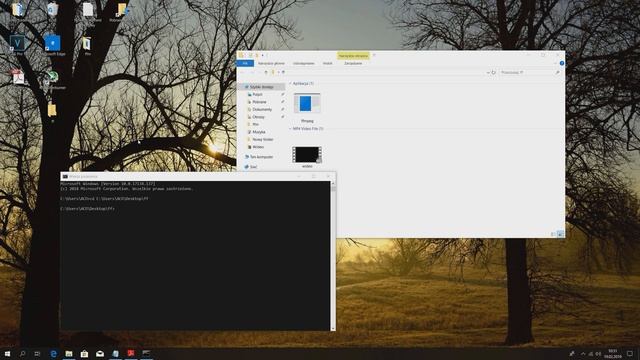Click the taskbar search magnifier
The image size is (640, 360).
pyautogui.click(x=22, y=353)
